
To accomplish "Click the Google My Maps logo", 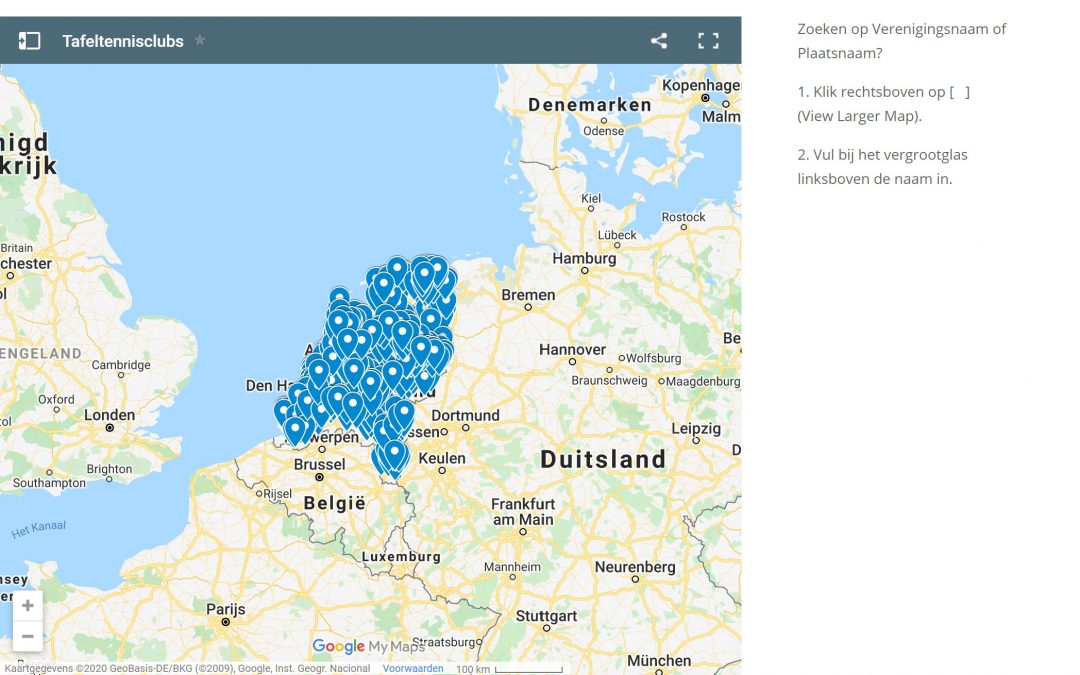I will tap(368, 646).
